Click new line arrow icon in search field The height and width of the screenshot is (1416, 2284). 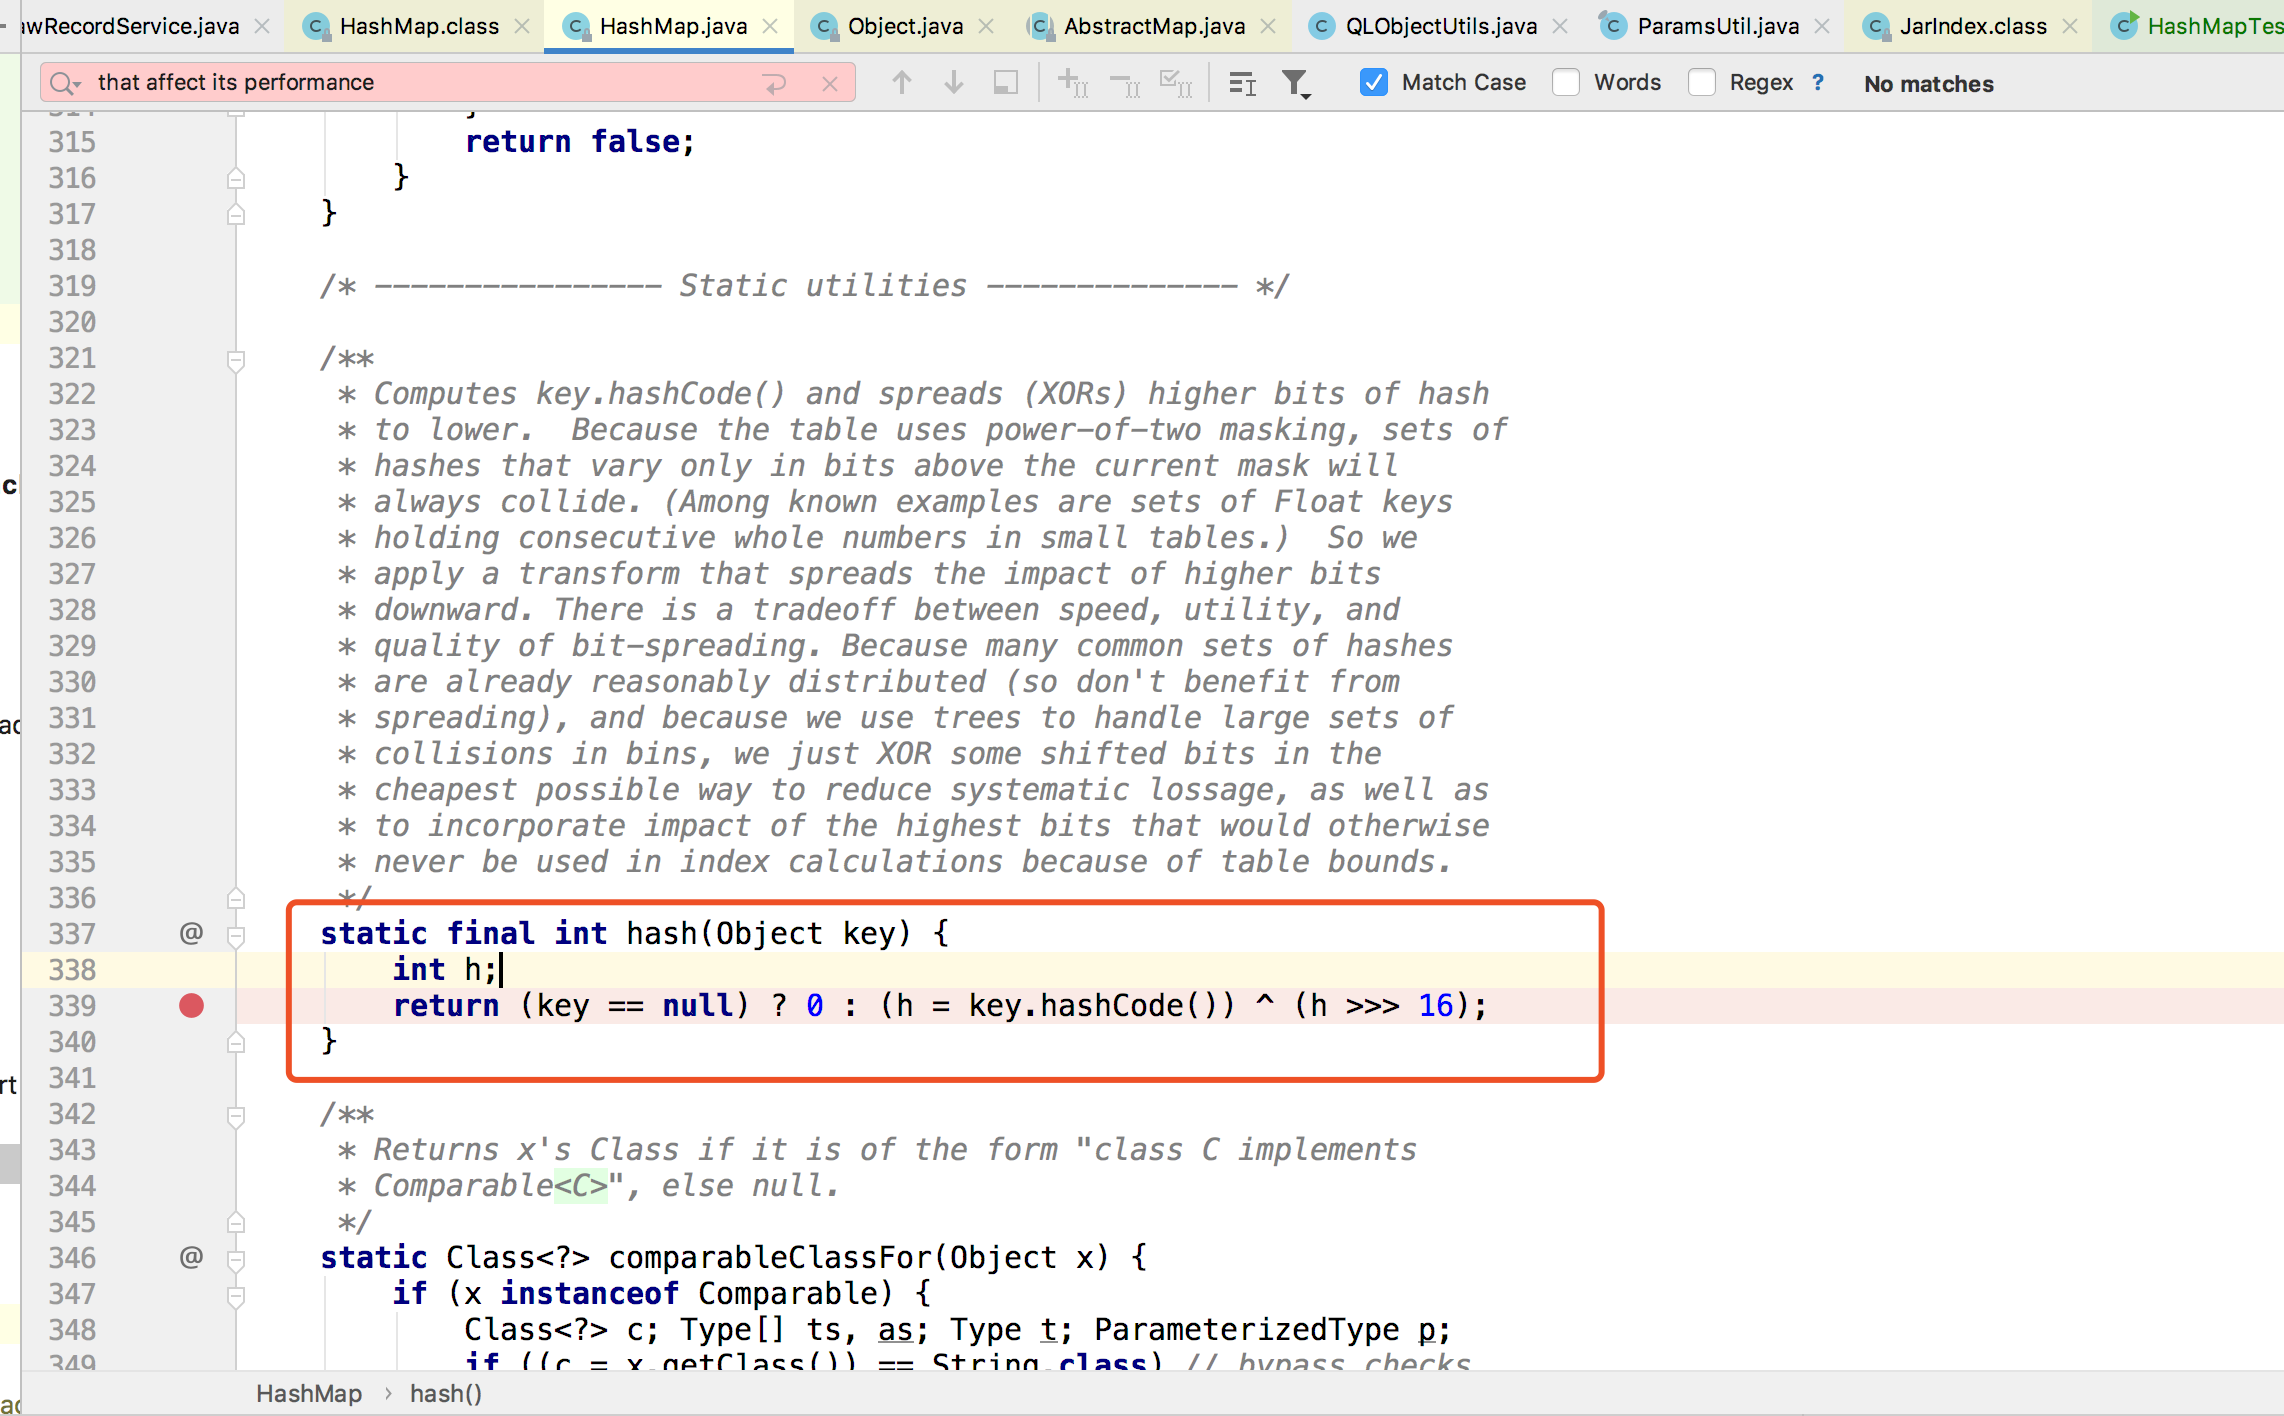[775, 83]
